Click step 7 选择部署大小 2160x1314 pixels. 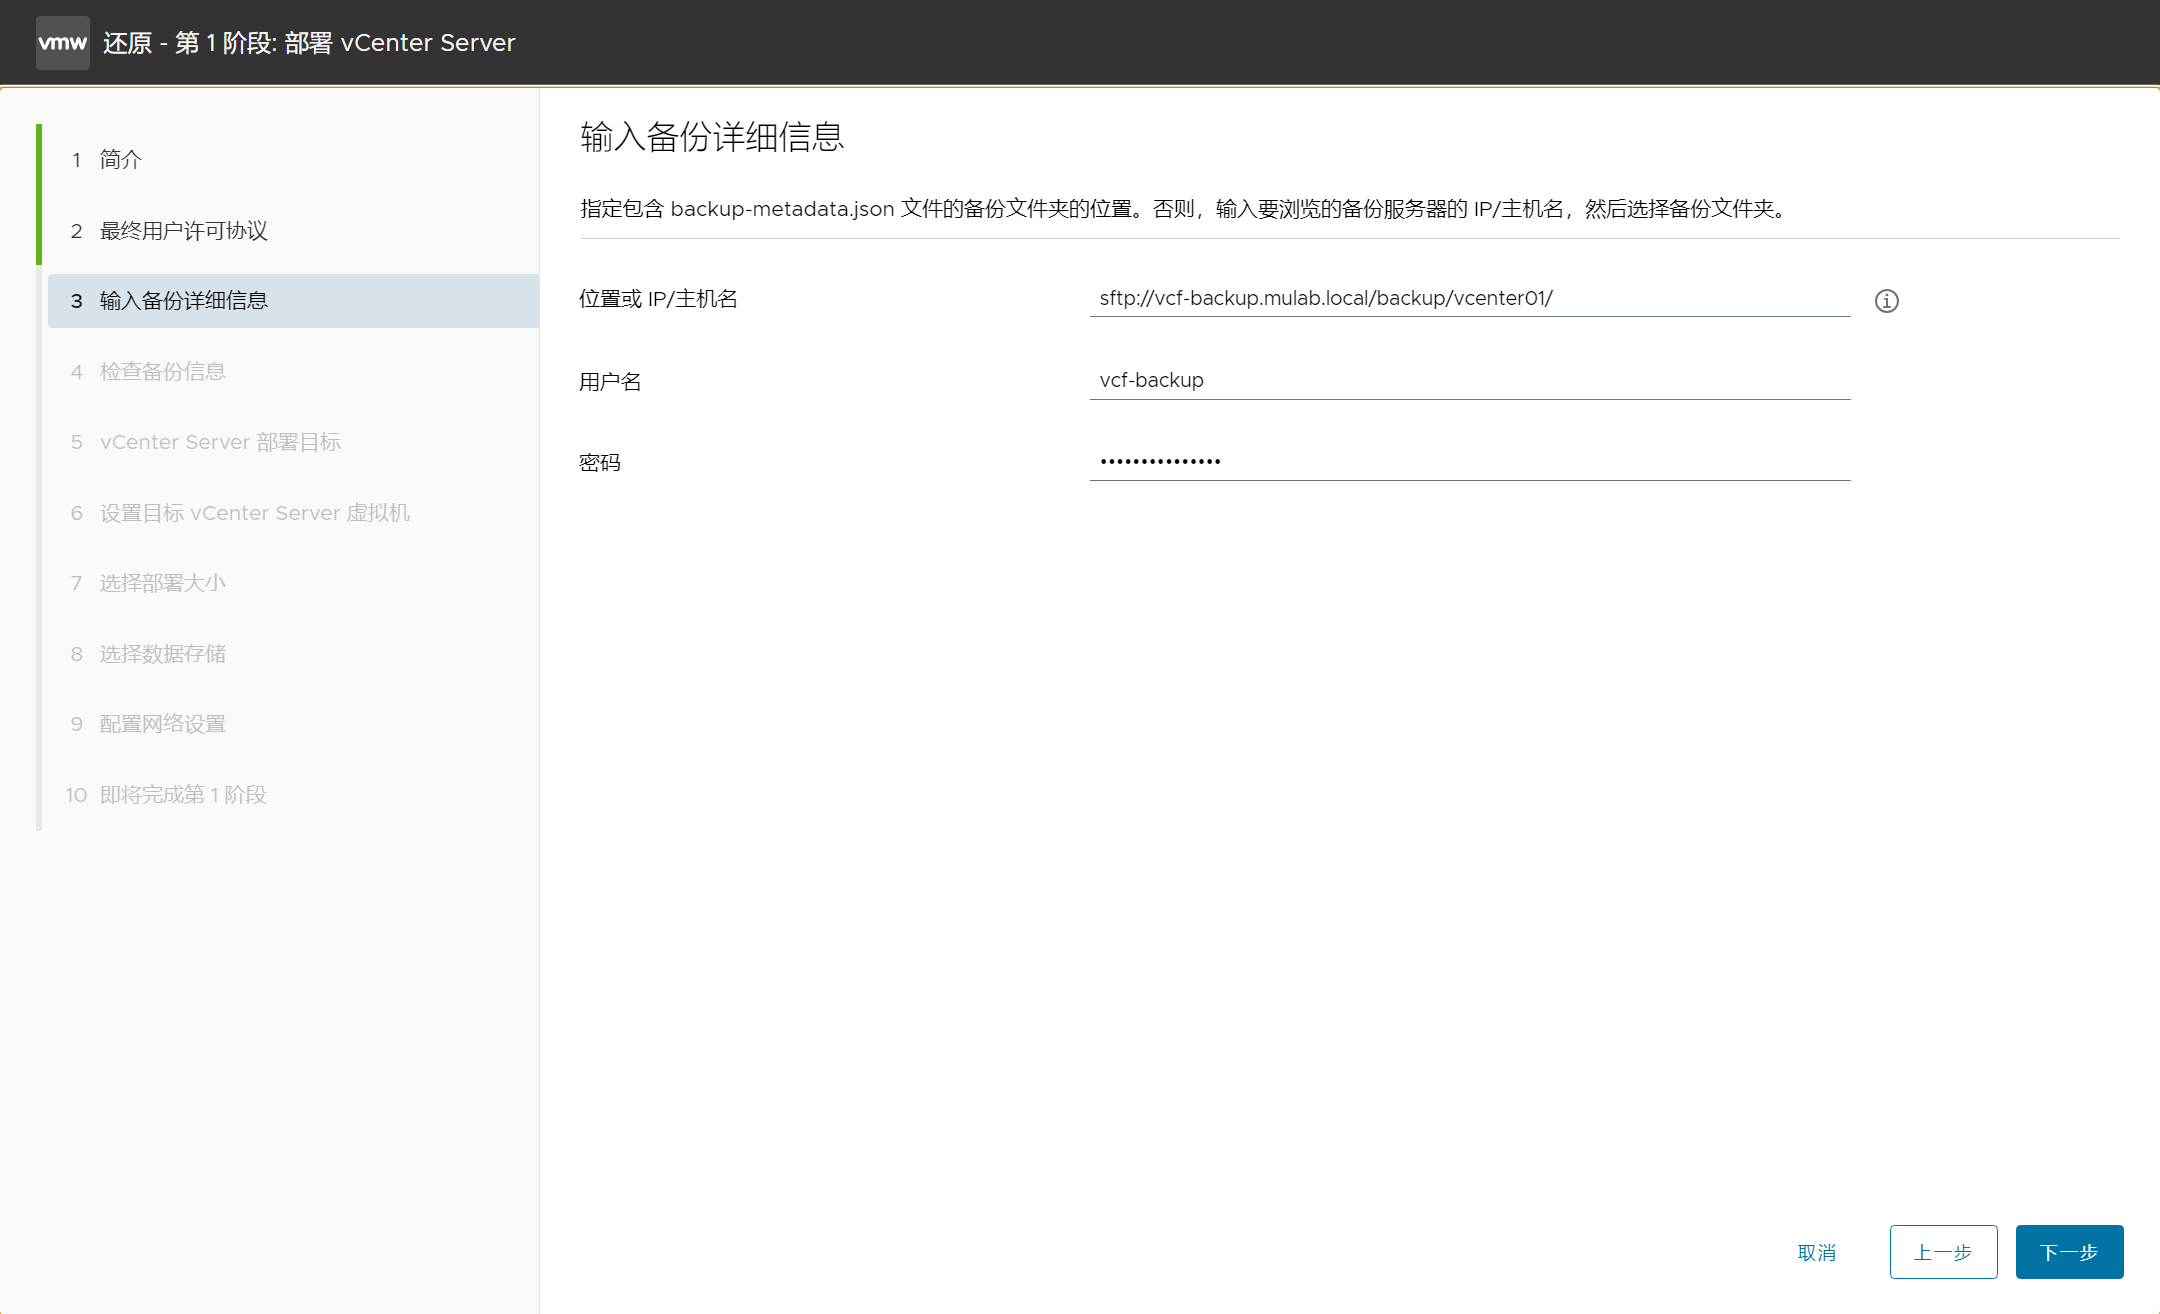click(x=162, y=583)
